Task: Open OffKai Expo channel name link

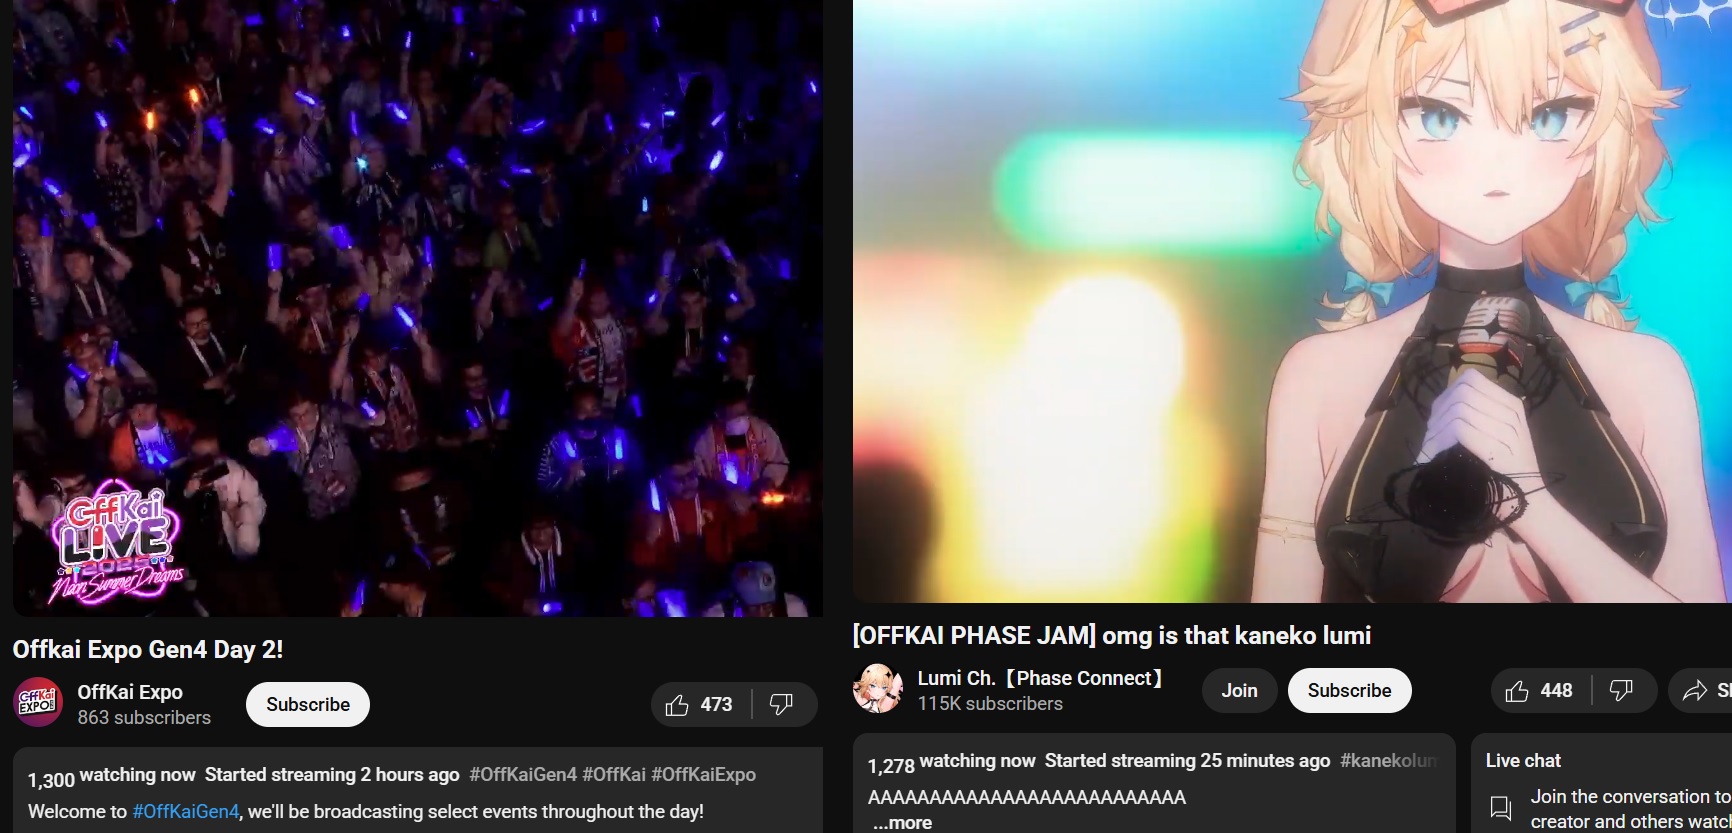Action: point(130,692)
